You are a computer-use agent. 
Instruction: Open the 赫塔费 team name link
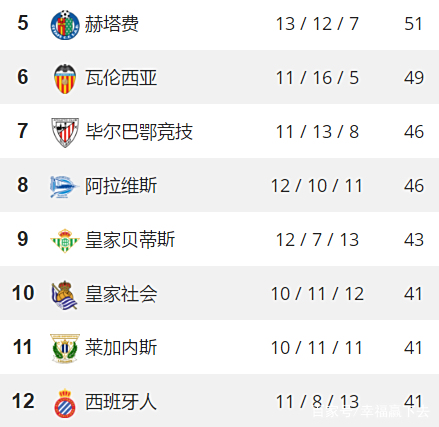tap(111, 24)
